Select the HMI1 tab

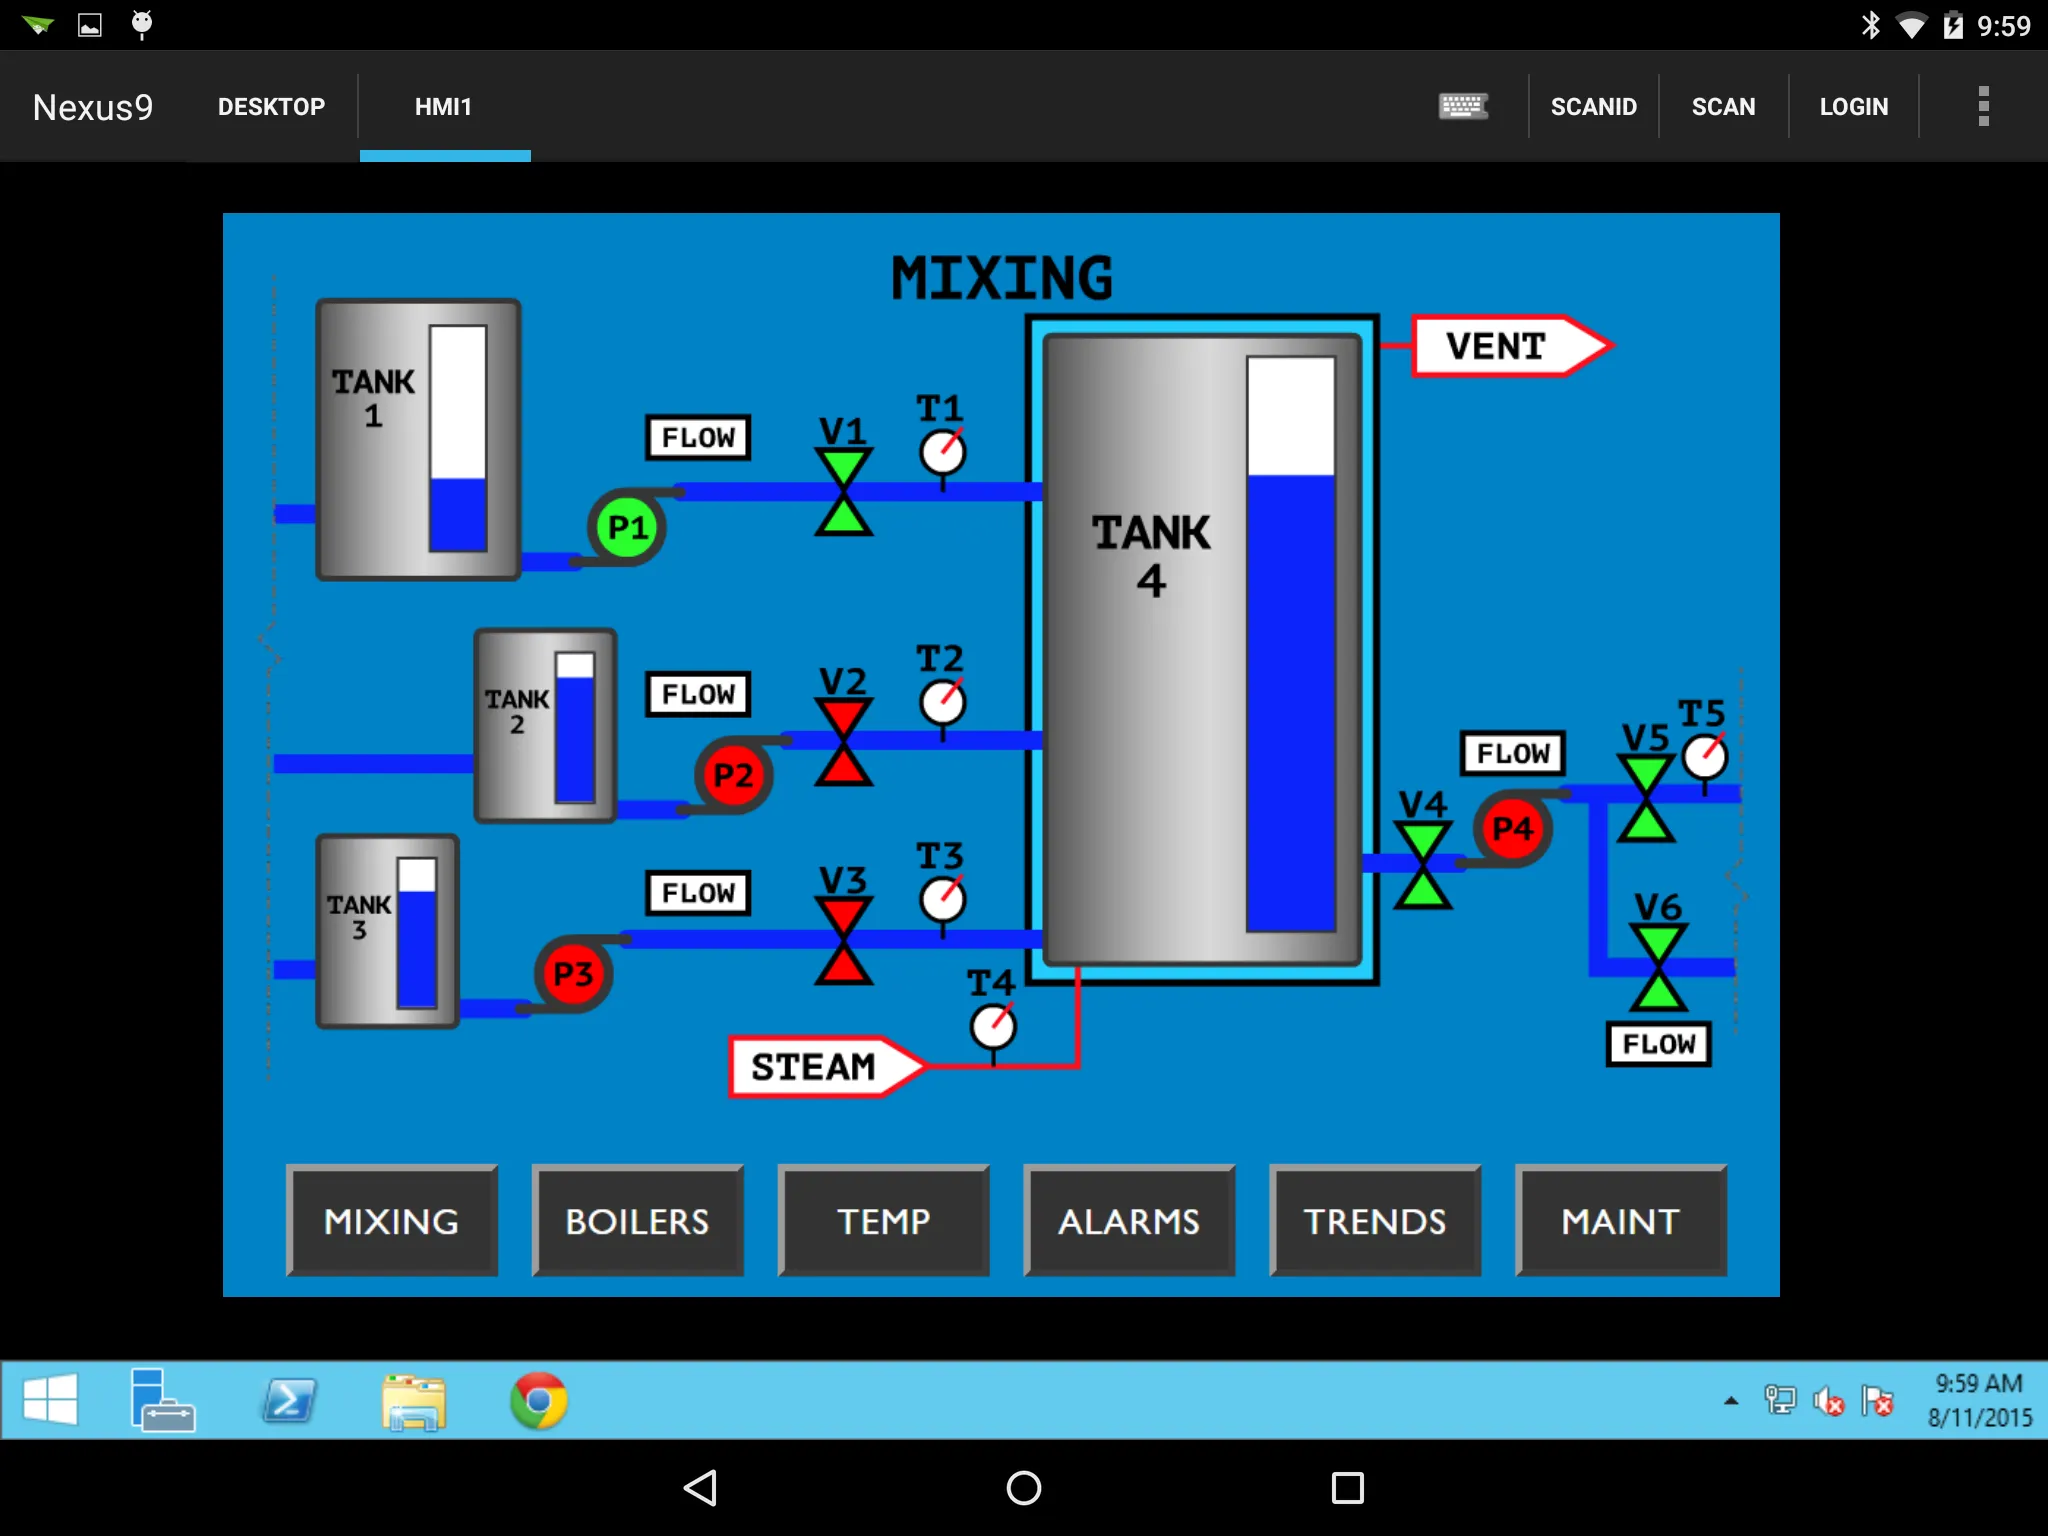pos(443,106)
